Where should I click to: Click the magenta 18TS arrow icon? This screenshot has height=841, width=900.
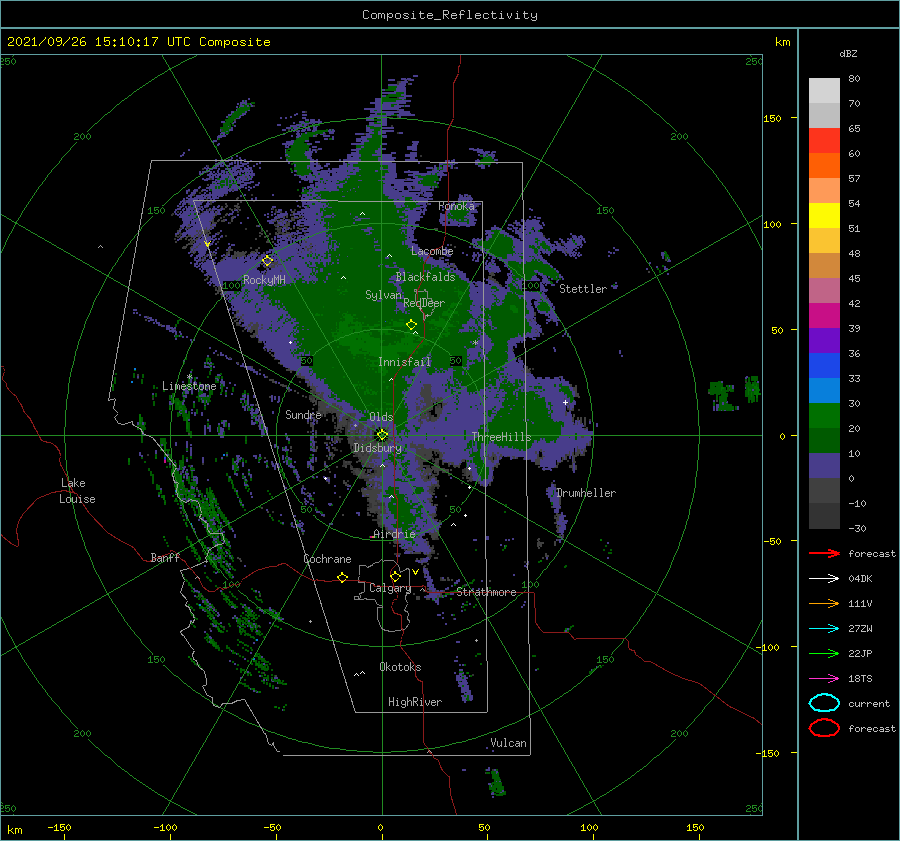pyautogui.click(x=824, y=679)
